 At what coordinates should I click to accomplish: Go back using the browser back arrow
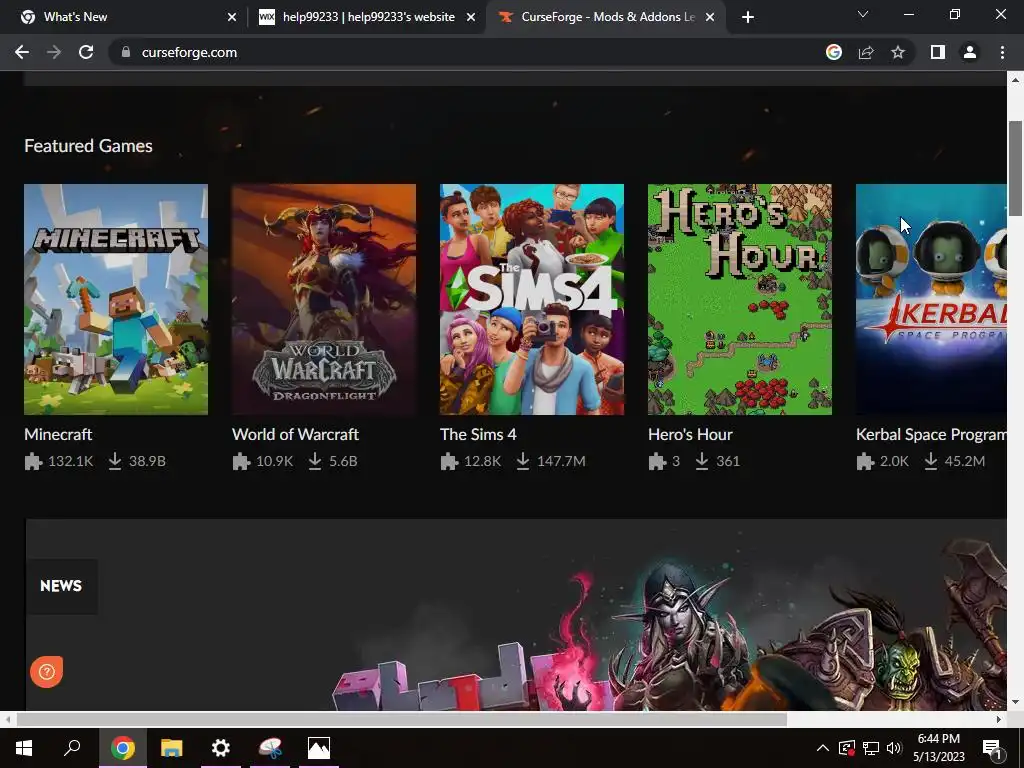click(22, 52)
